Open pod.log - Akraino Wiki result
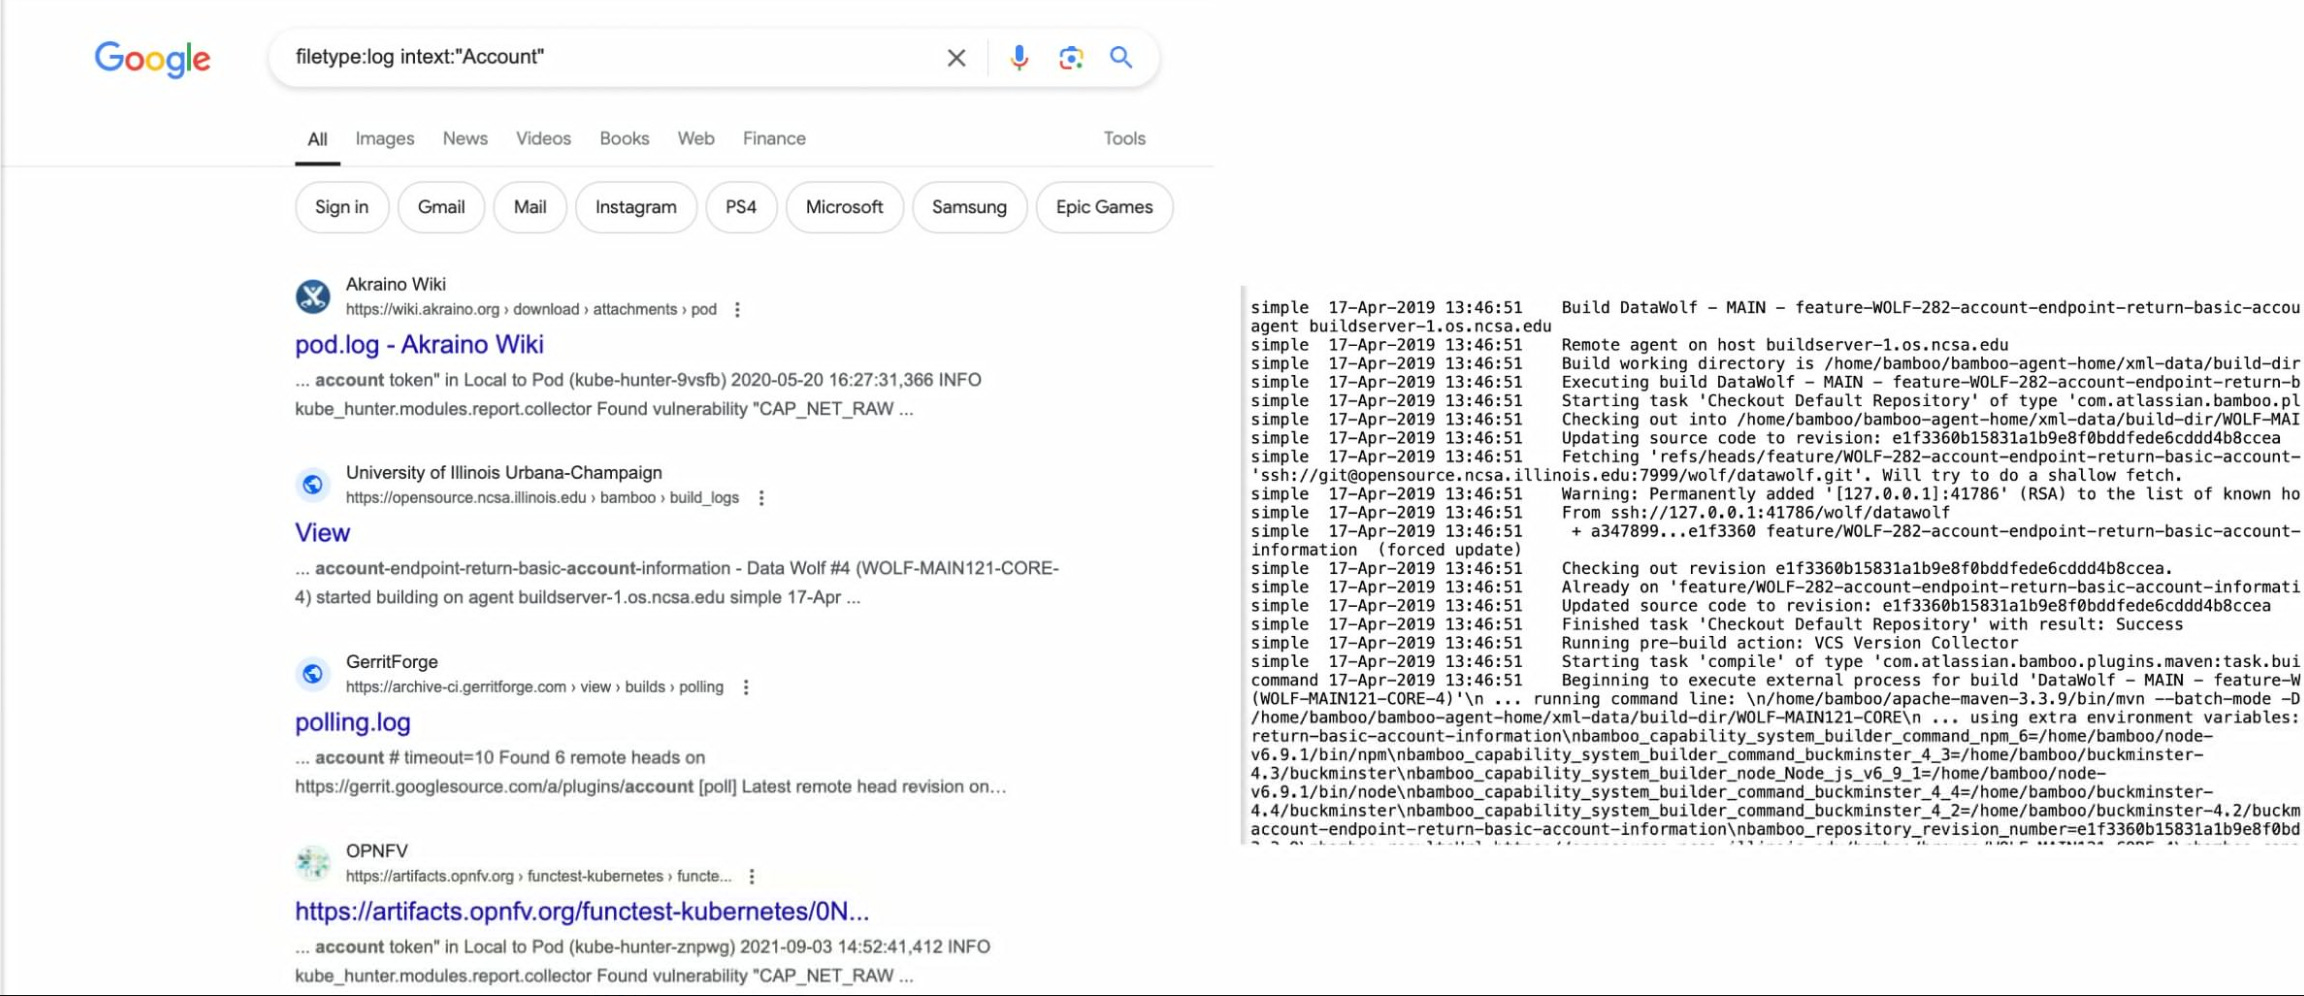Viewport: 2304px width, 996px height. pos(419,345)
